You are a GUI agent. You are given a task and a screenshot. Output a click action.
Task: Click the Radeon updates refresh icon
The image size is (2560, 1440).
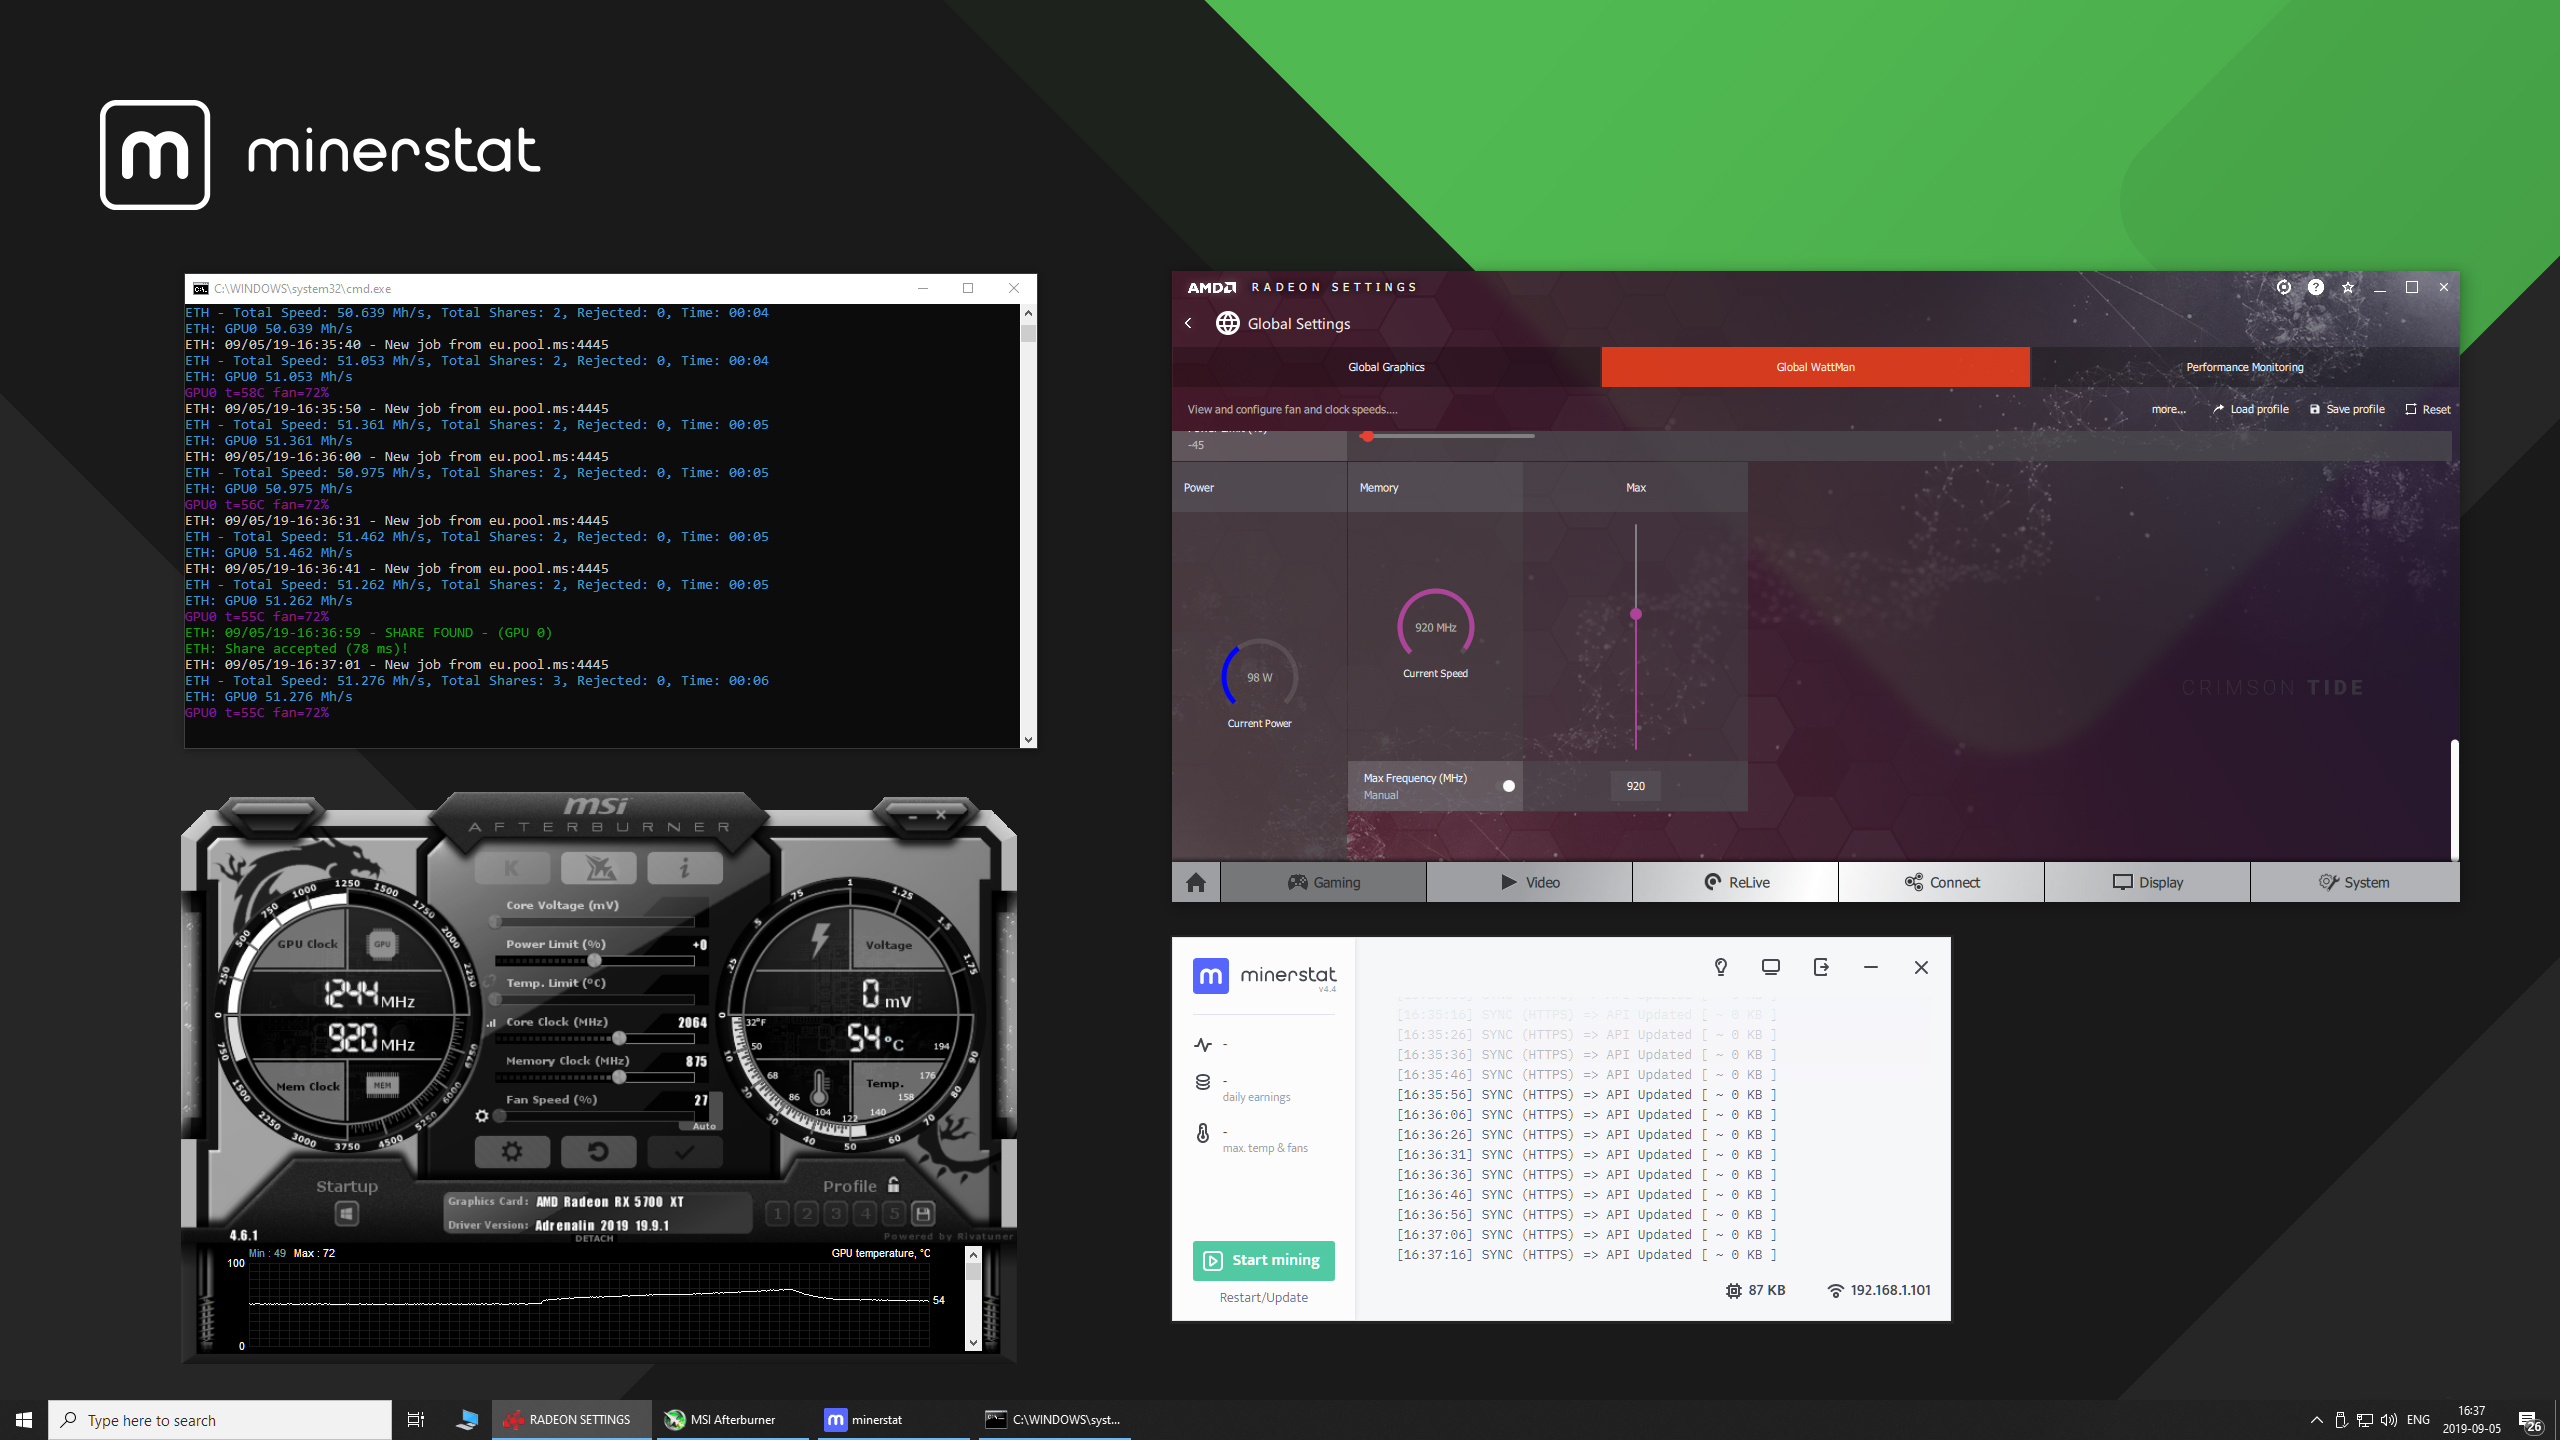click(2284, 287)
